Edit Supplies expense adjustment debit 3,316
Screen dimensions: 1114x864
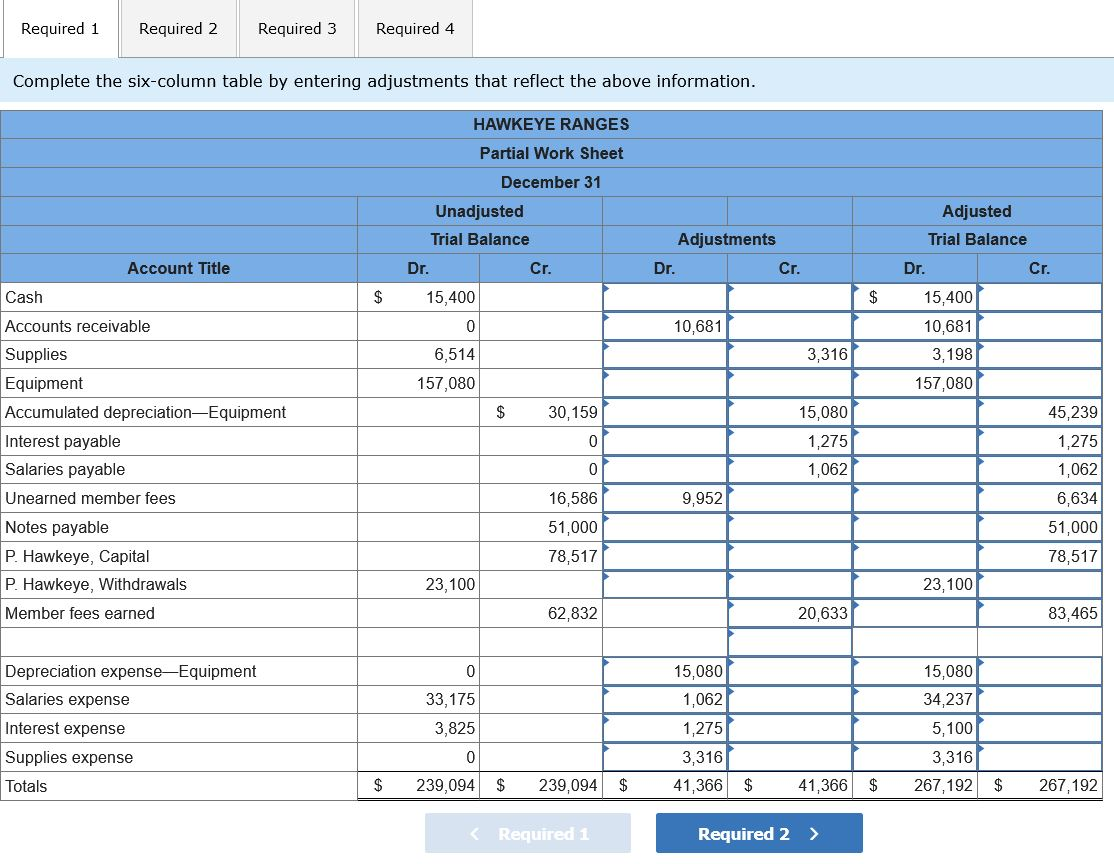point(665,757)
